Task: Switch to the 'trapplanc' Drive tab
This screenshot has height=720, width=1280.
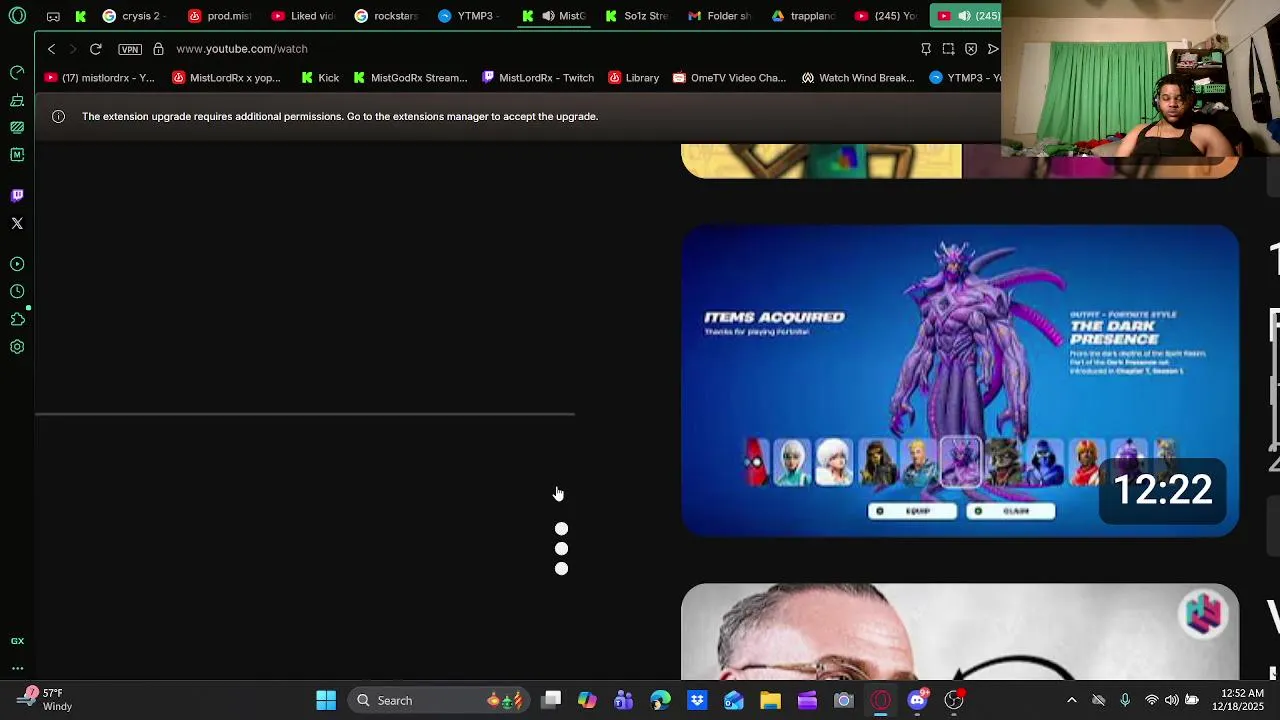Action: coord(803,16)
